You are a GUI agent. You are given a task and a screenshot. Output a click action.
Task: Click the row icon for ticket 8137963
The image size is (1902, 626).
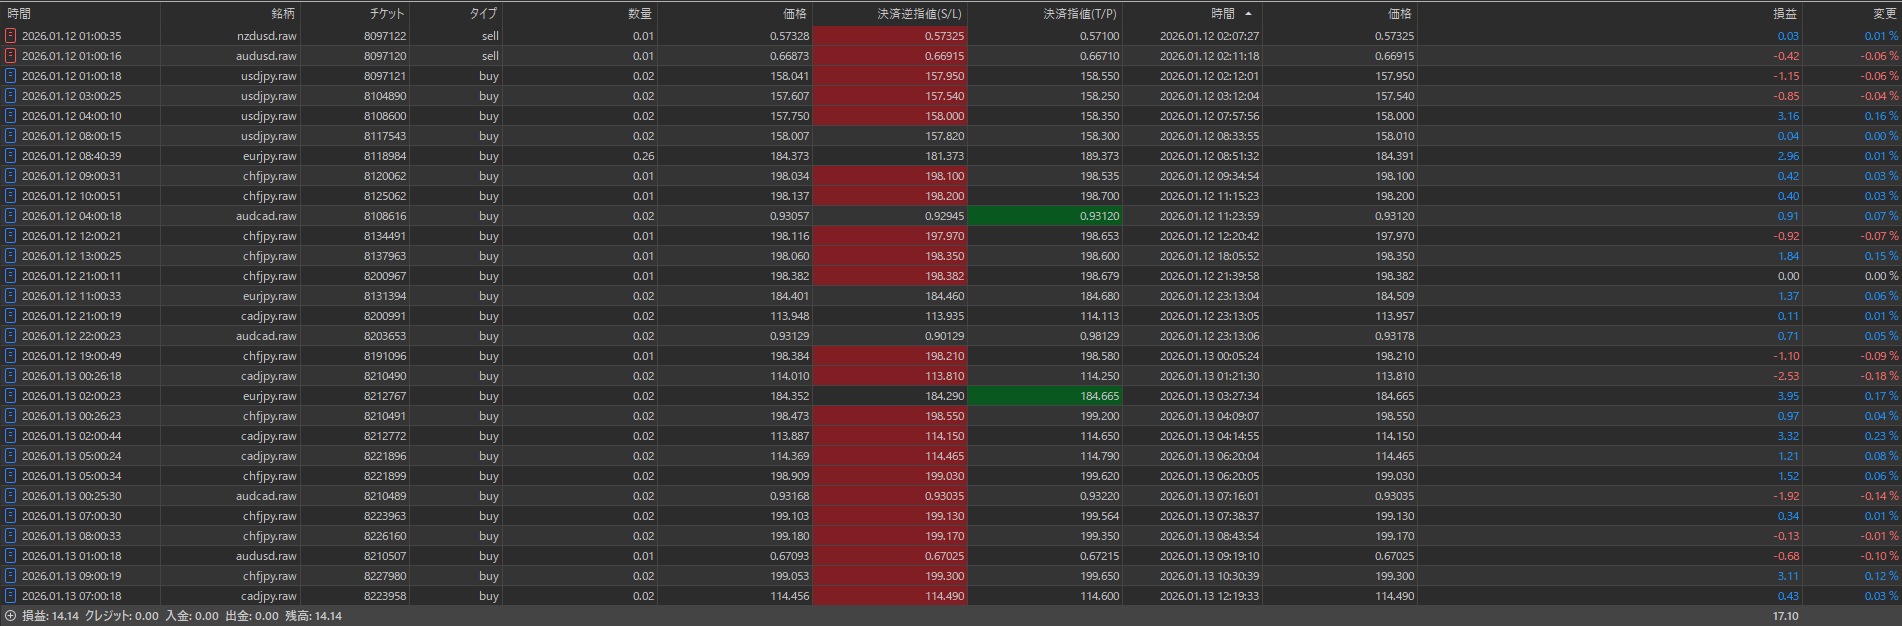click(x=10, y=256)
